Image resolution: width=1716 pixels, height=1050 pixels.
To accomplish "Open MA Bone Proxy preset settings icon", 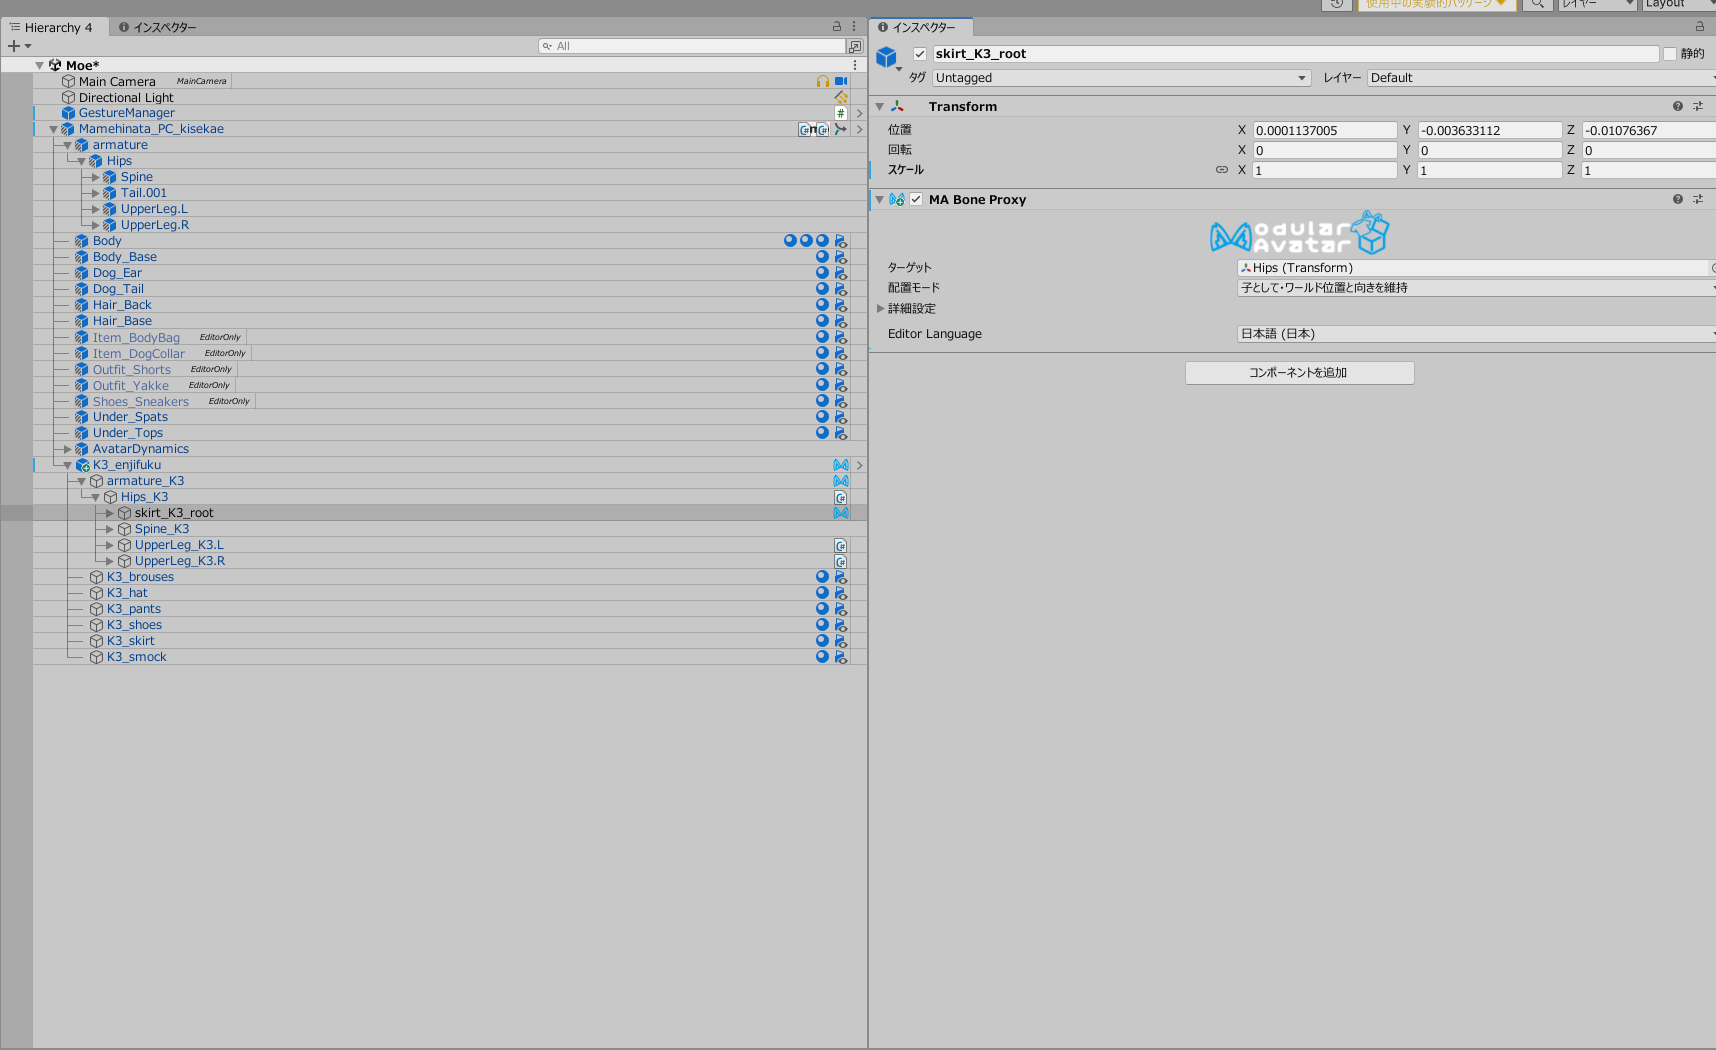I will (1697, 199).
